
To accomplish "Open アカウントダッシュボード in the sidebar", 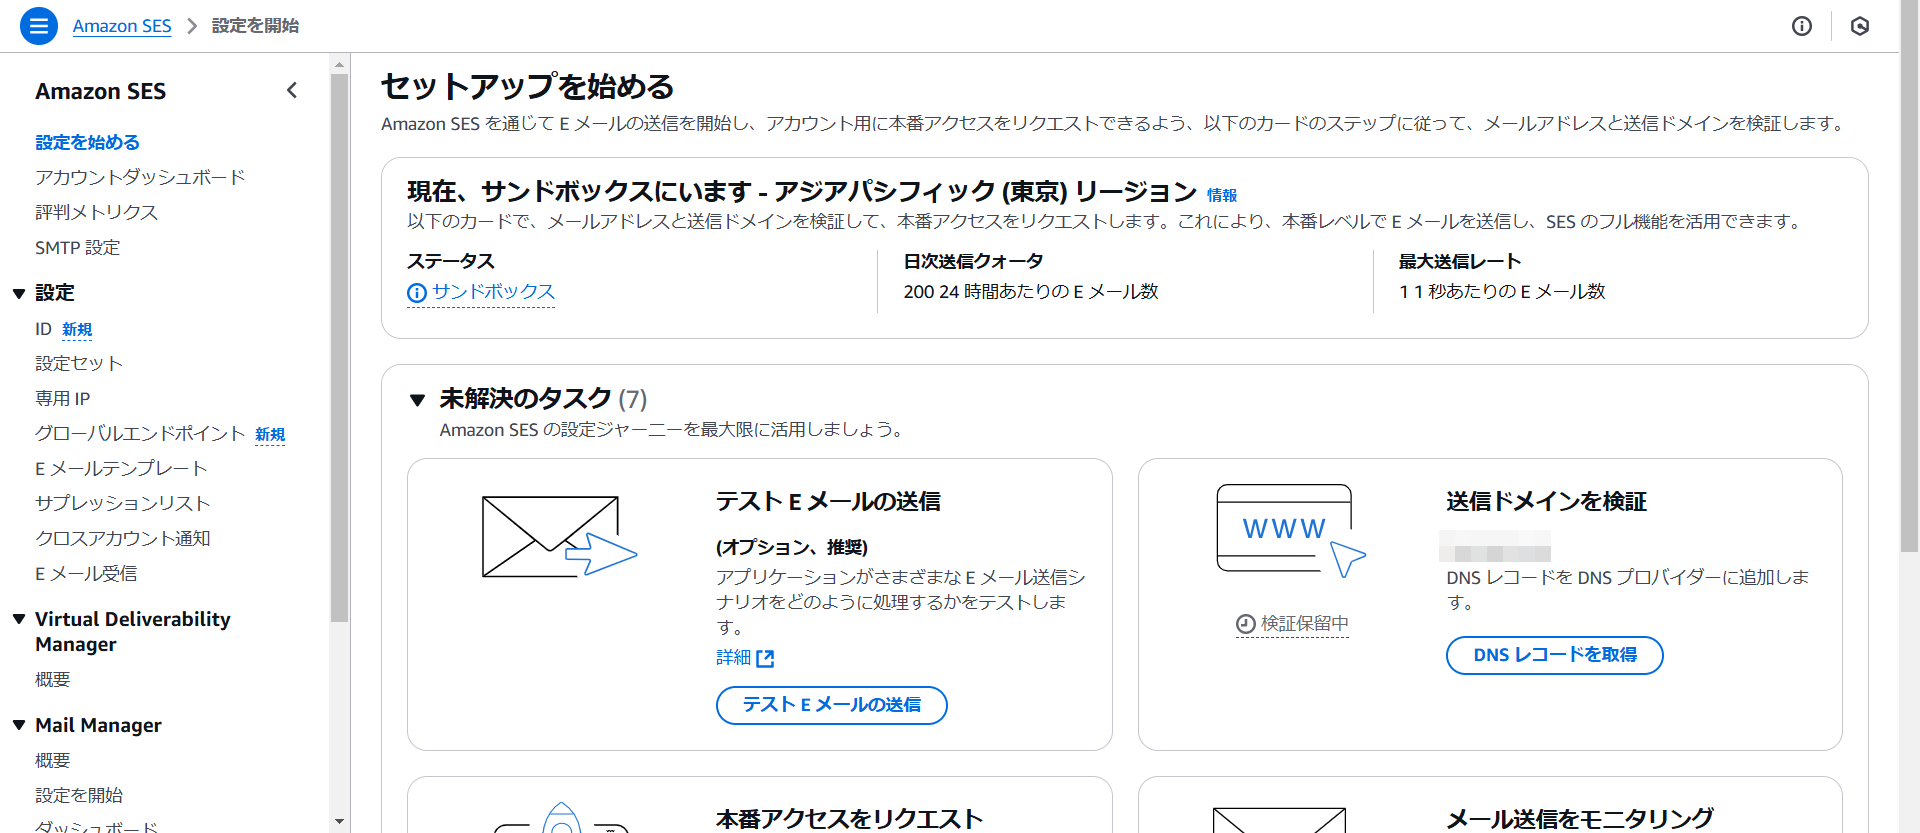I will point(140,177).
